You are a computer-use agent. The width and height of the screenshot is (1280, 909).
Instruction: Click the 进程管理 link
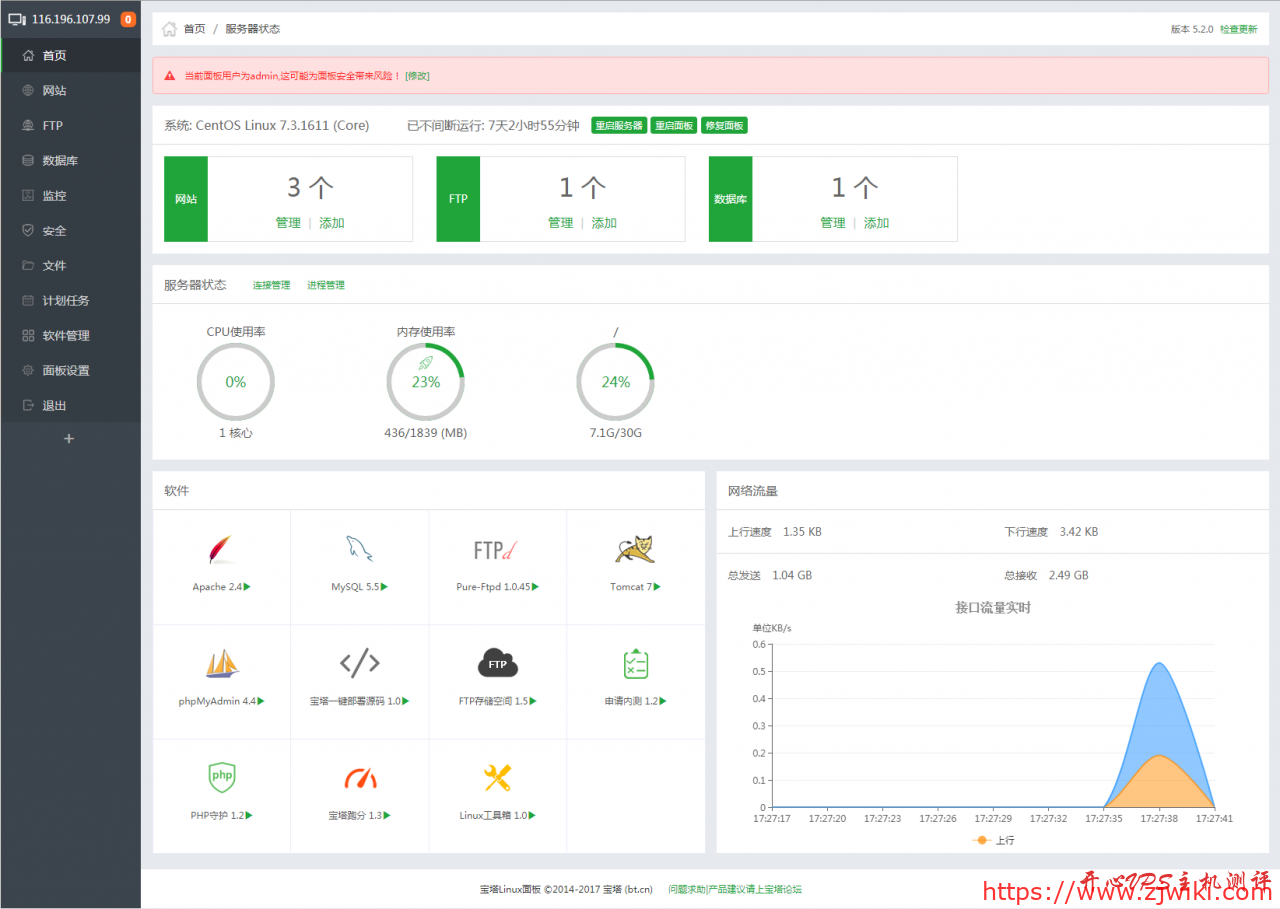point(325,286)
